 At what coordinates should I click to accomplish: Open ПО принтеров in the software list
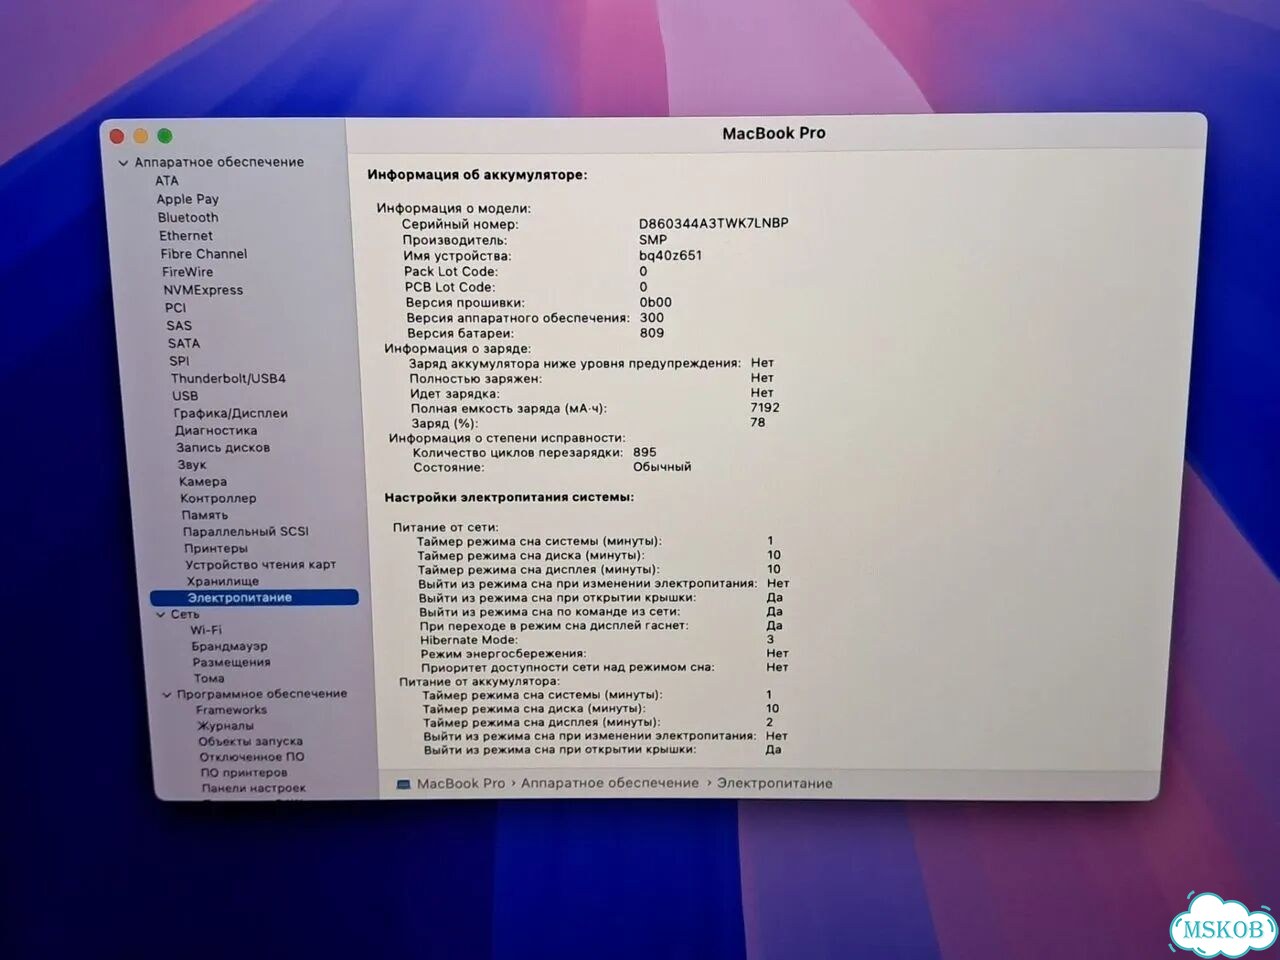[244, 773]
